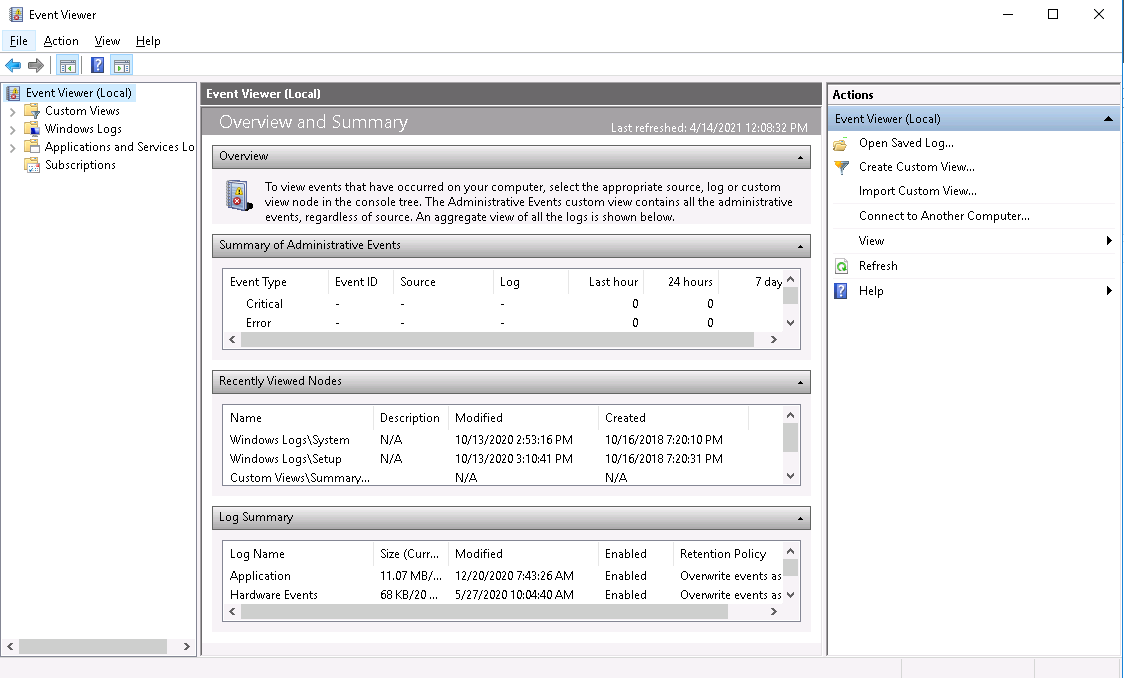Select the Application log row
The width and height of the screenshot is (1124, 678).
click(x=502, y=576)
